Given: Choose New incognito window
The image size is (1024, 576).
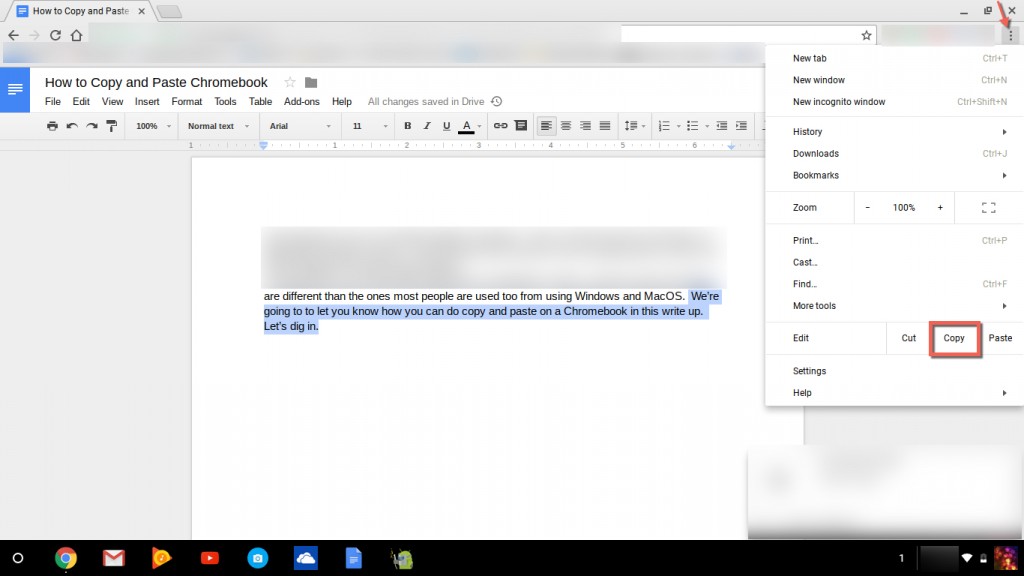Looking at the screenshot, I should pyautogui.click(x=894, y=102).
